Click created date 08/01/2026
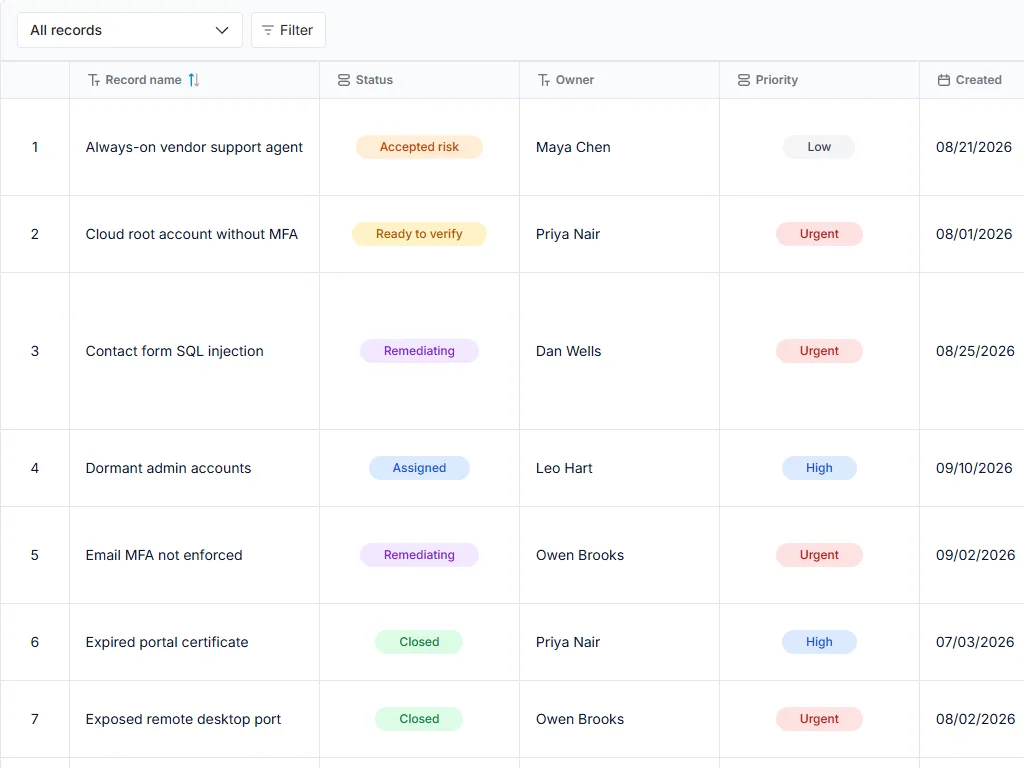 (x=974, y=234)
